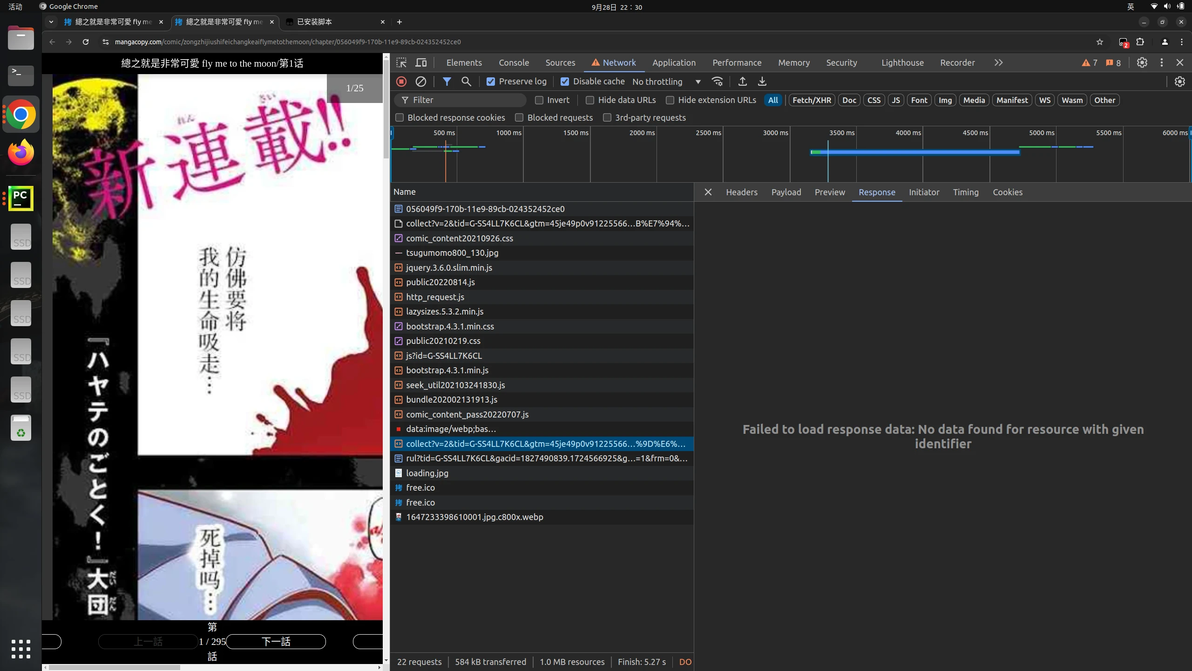Uncheck Preserve log
The image size is (1192, 671).
pos(490,81)
